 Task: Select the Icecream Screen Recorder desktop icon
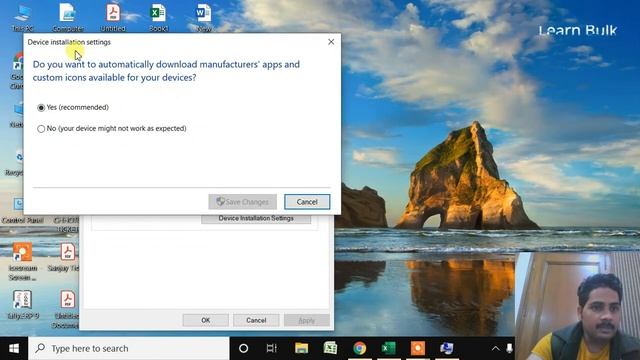22,261
